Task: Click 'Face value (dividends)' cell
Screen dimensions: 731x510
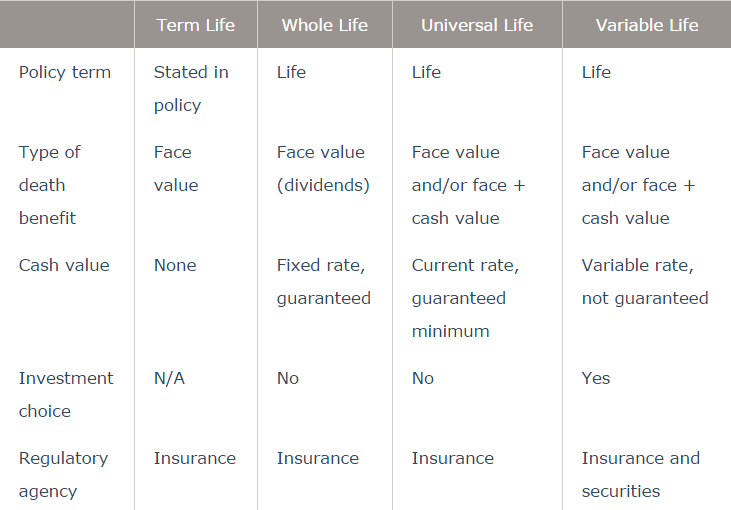Action: point(323,169)
